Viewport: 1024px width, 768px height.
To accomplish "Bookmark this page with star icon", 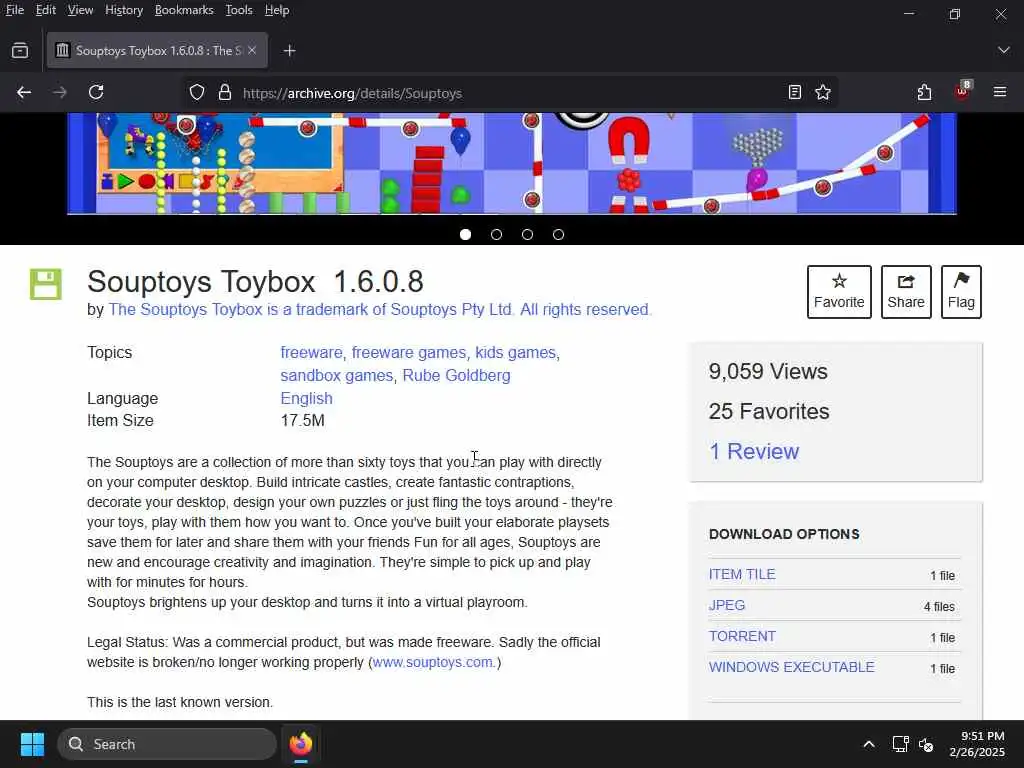I will (x=823, y=92).
